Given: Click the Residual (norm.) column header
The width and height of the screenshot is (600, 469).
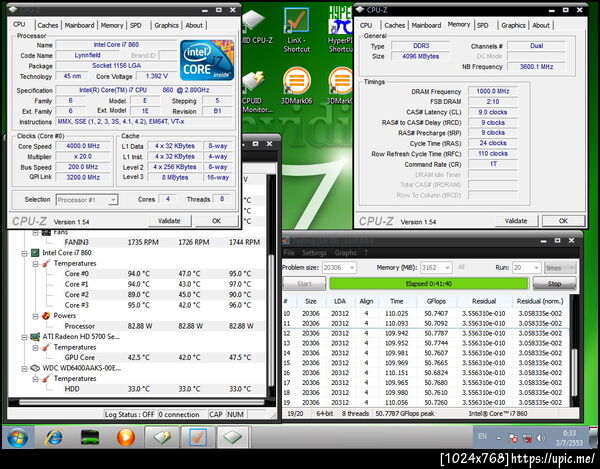Looking at the screenshot, I should 540,301.
